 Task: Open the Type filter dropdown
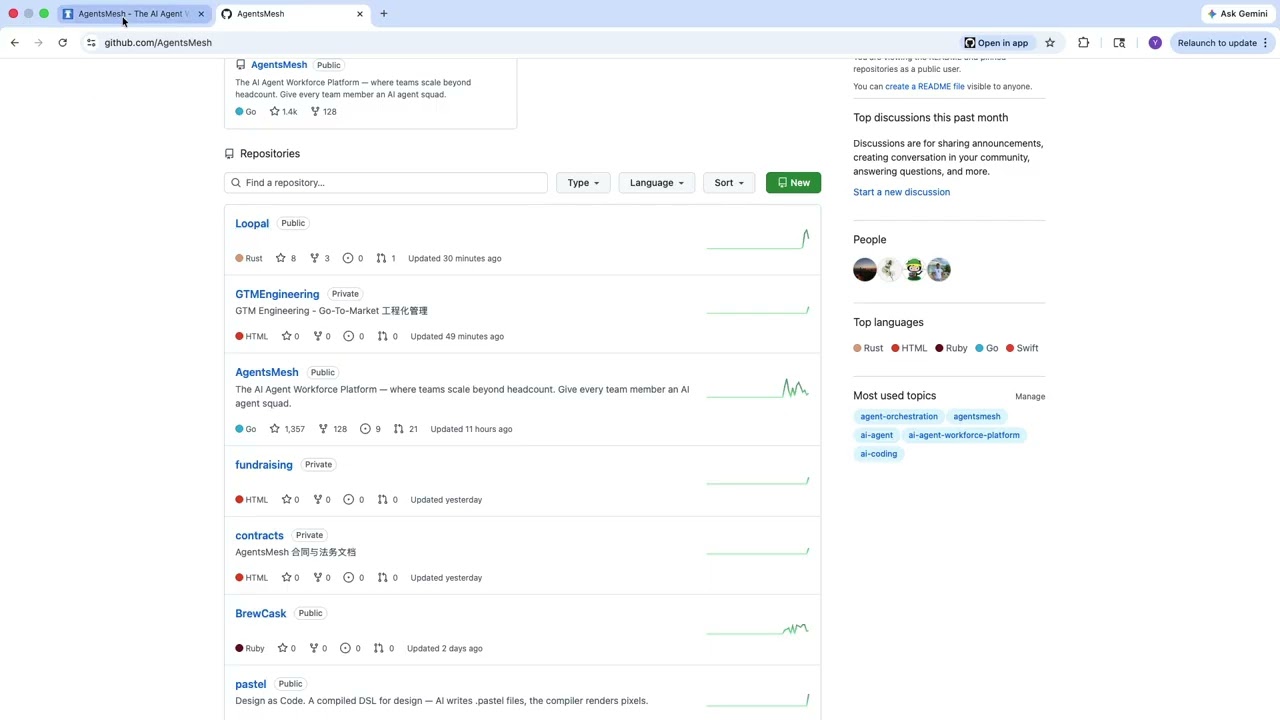[583, 183]
